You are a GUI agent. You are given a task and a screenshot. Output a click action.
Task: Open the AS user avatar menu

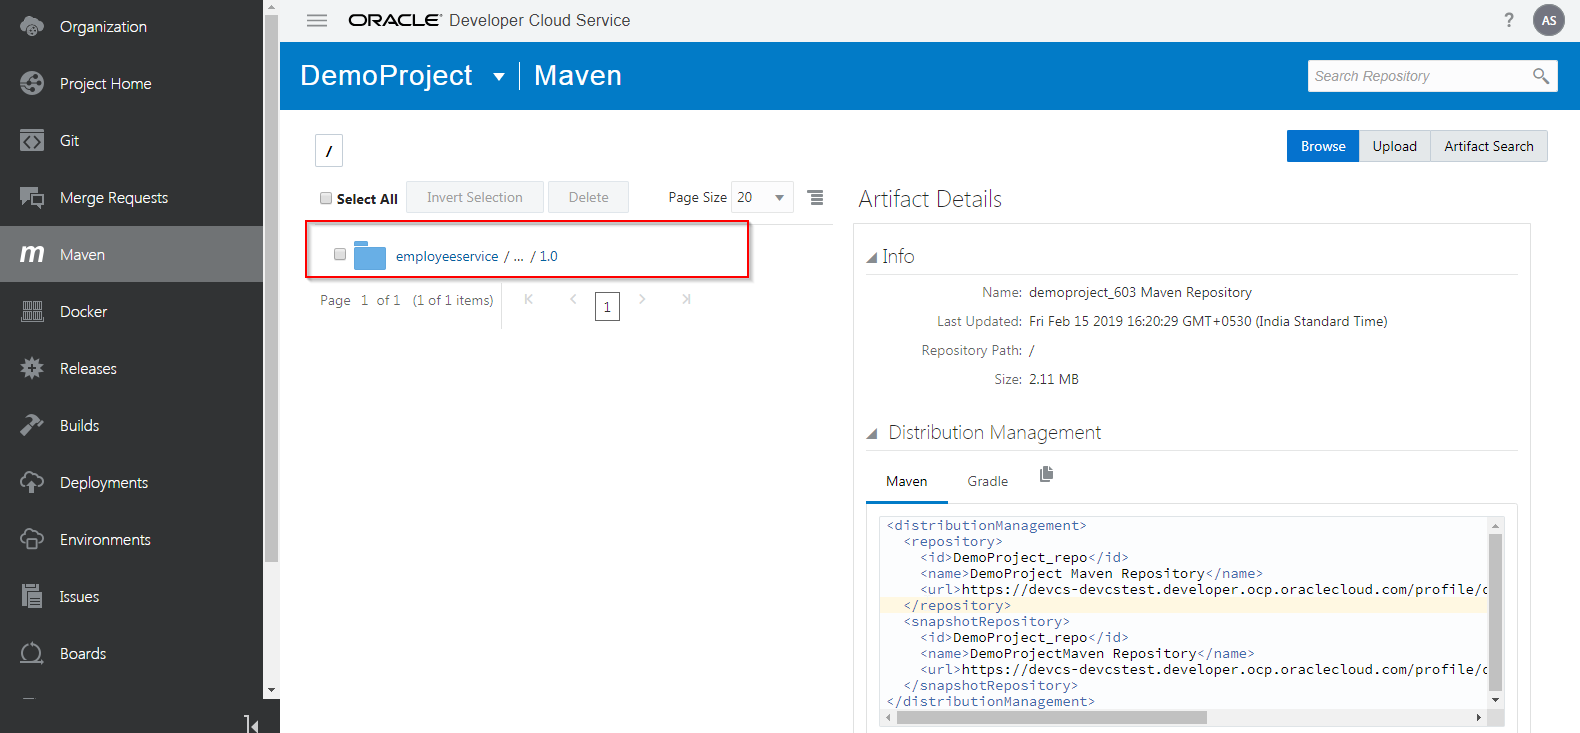[1549, 20]
